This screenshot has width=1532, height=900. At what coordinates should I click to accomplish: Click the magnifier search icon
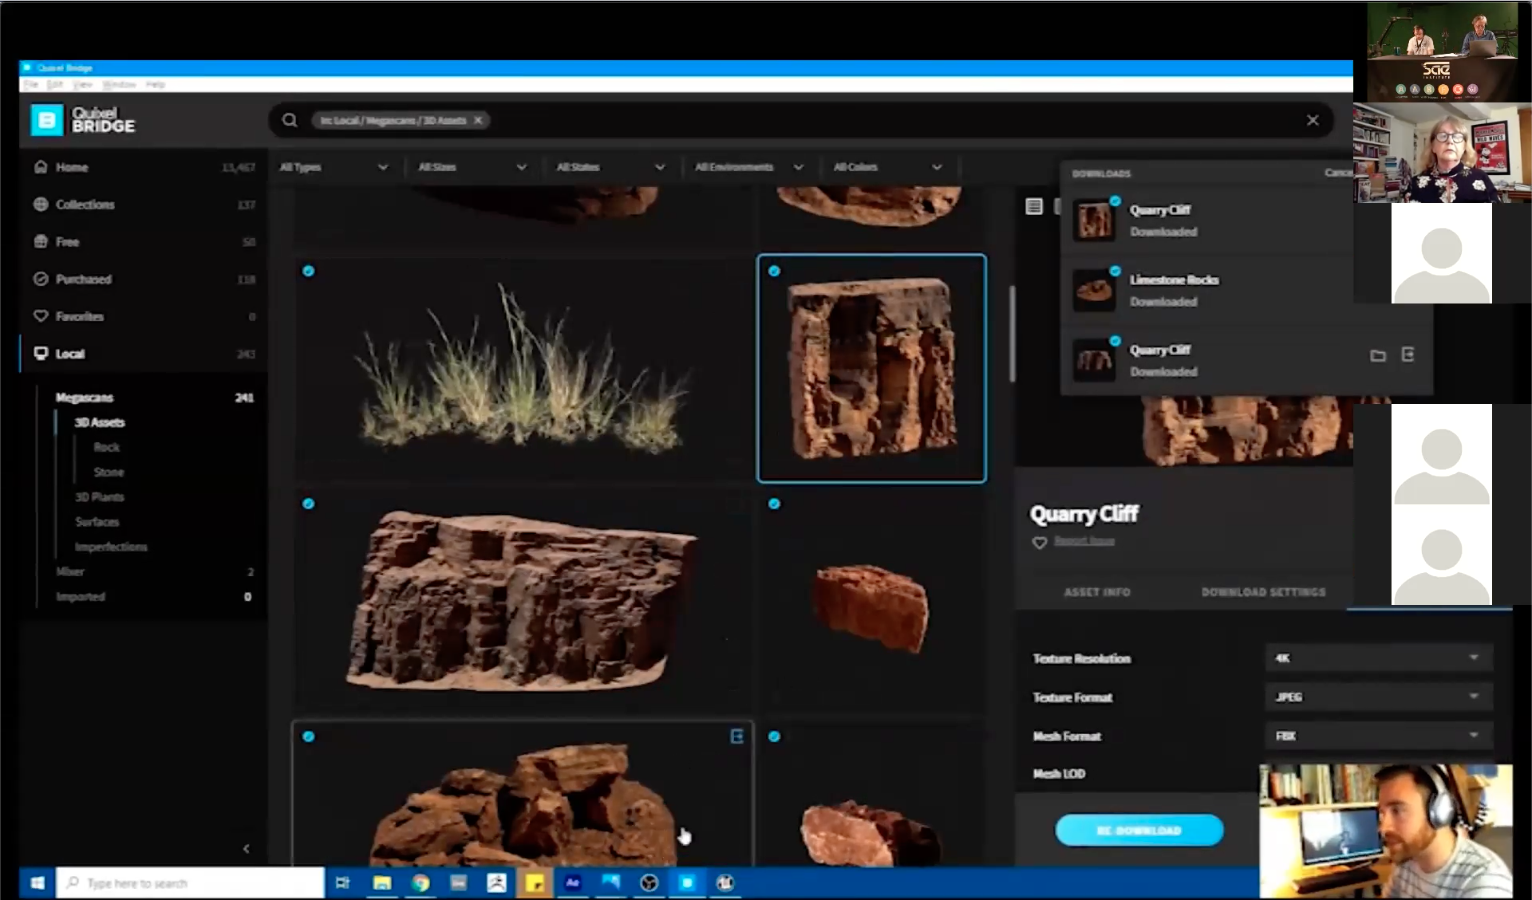pos(289,120)
